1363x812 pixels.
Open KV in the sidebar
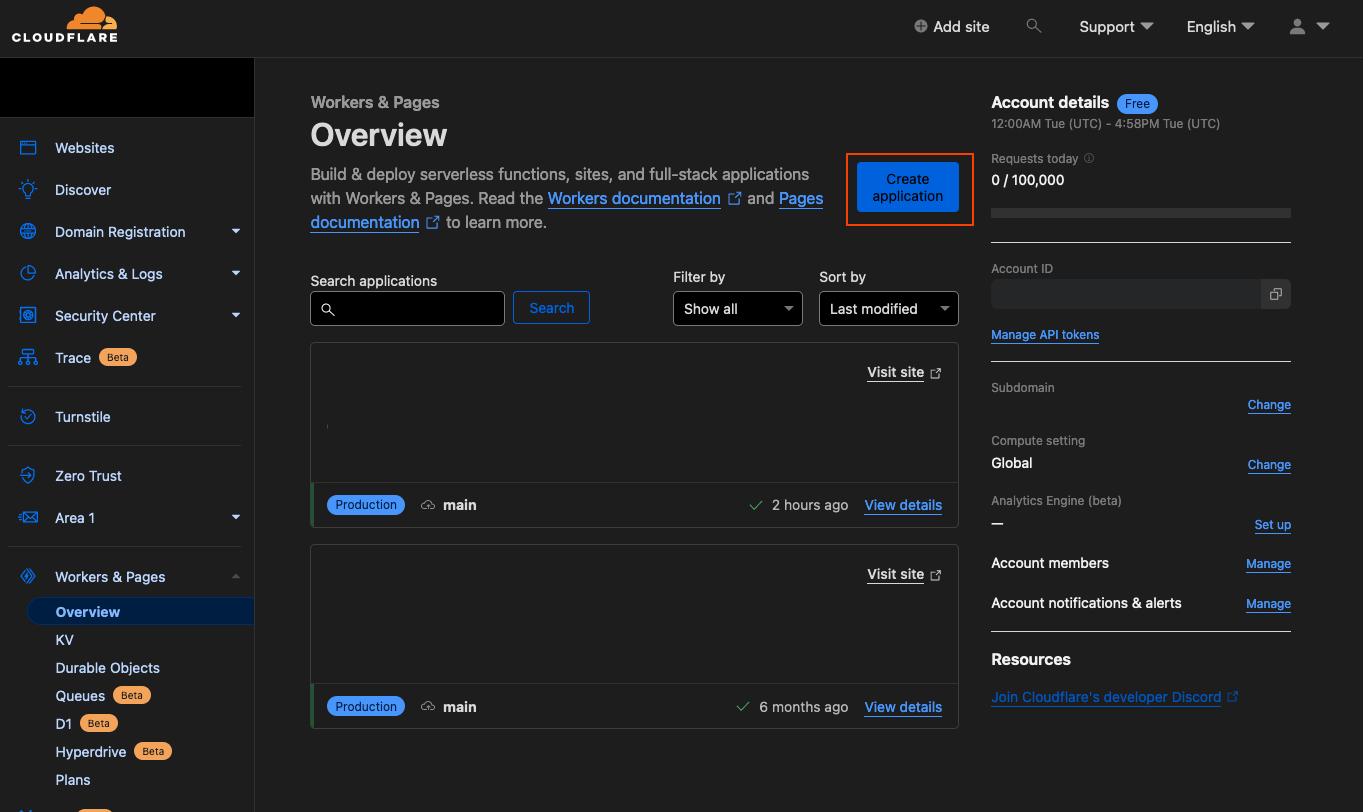64,640
